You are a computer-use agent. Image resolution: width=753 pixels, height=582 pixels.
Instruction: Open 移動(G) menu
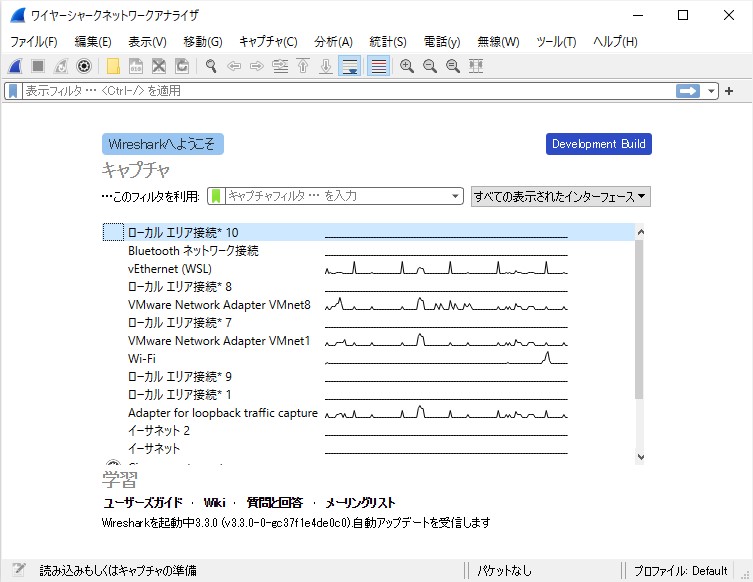pos(203,42)
